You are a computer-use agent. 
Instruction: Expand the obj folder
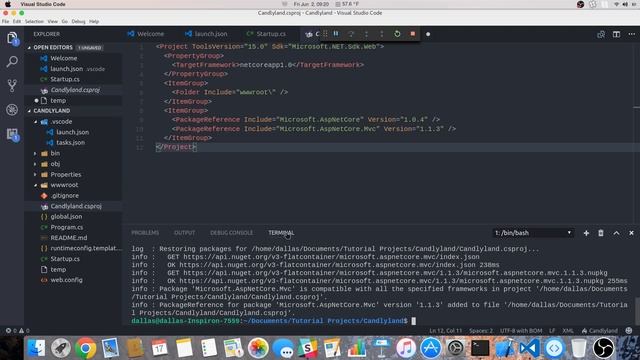pyautogui.click(x=36, y=164)
